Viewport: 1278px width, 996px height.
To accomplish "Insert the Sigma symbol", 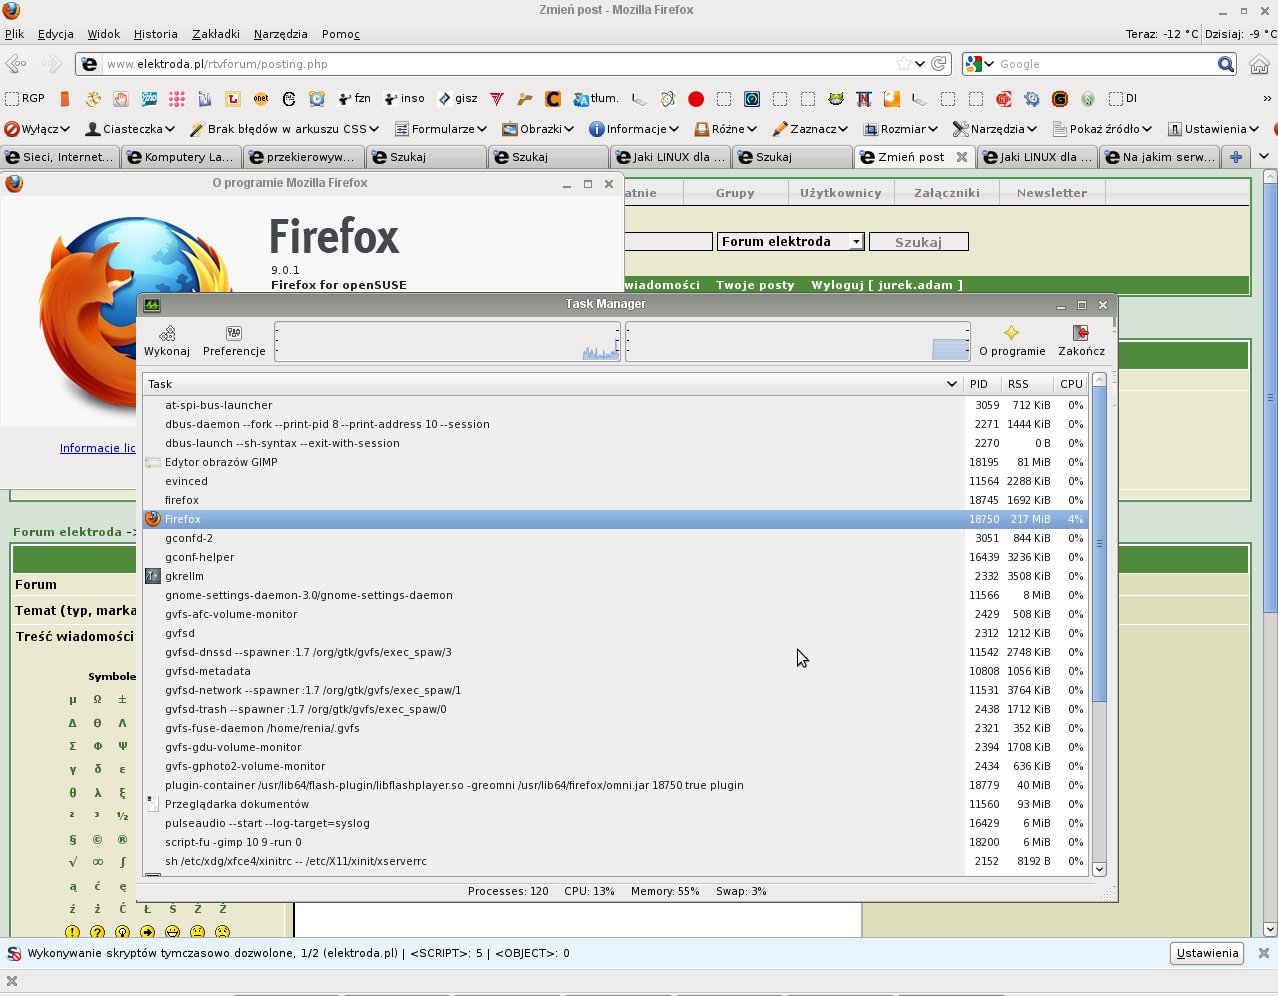I will coord(72,745).
